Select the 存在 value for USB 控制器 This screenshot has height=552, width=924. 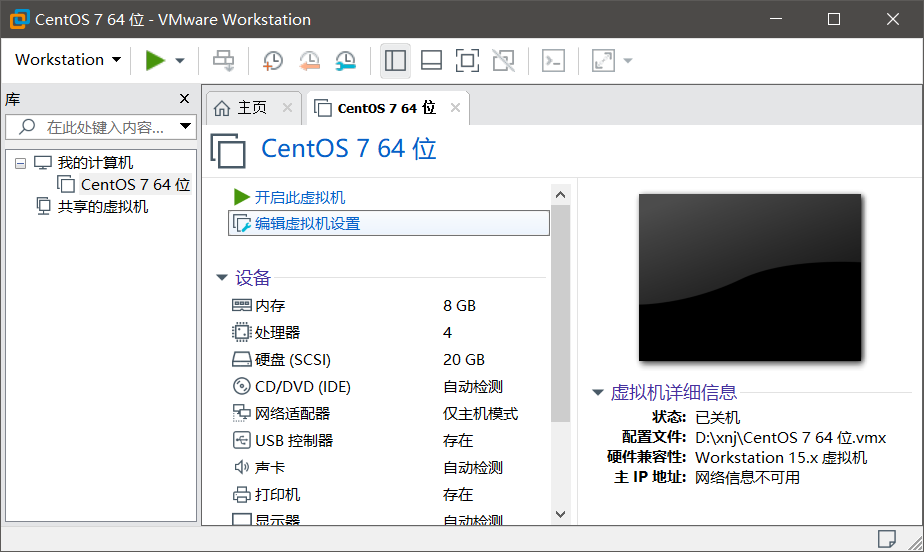pyautogui.click(x=457, y=441)
